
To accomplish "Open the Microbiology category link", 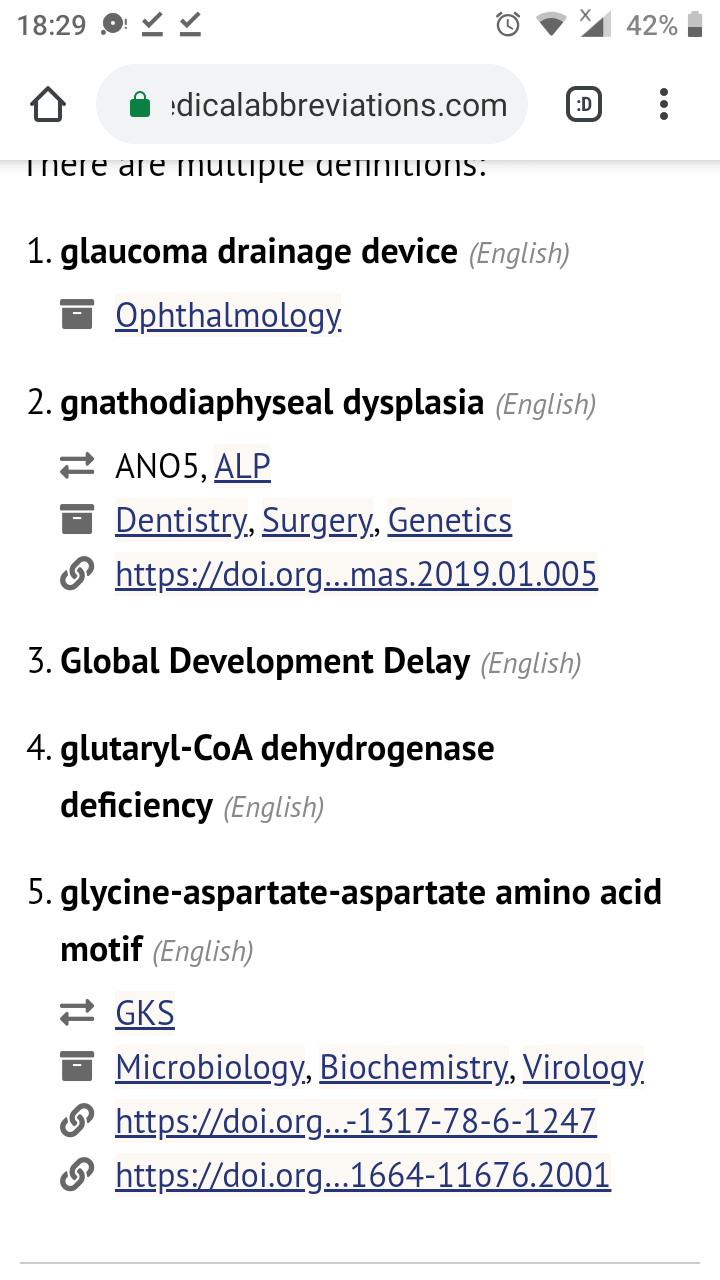I will [x=209, y=1068].
